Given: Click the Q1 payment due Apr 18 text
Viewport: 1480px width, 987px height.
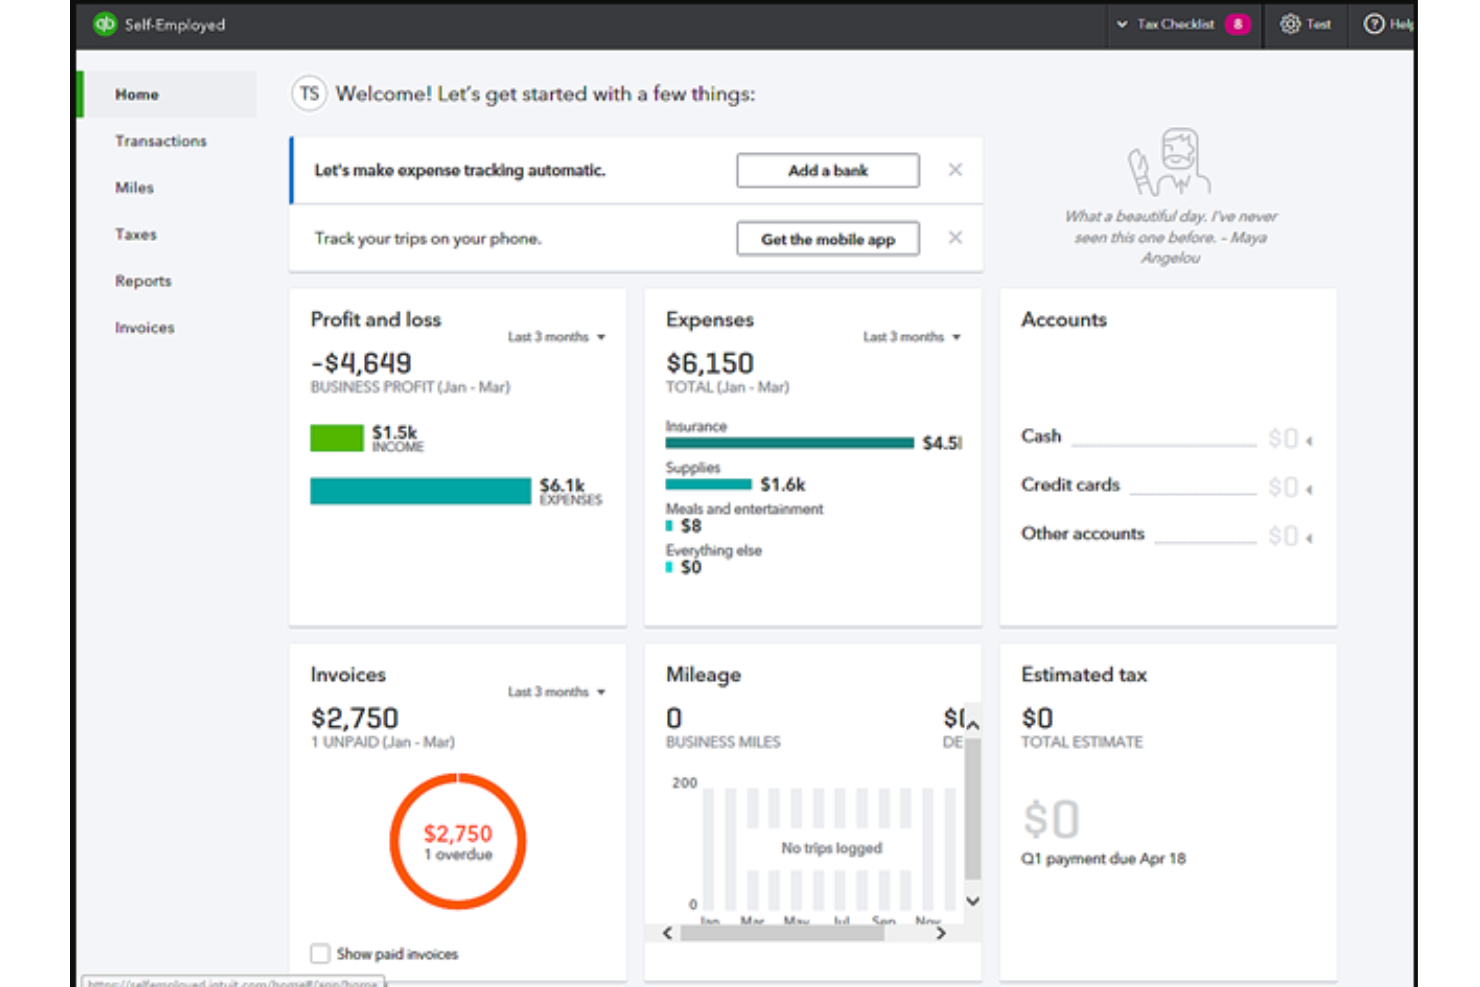Looking at the screenshot, I should pyautogui.click(x=1103, y=858).
